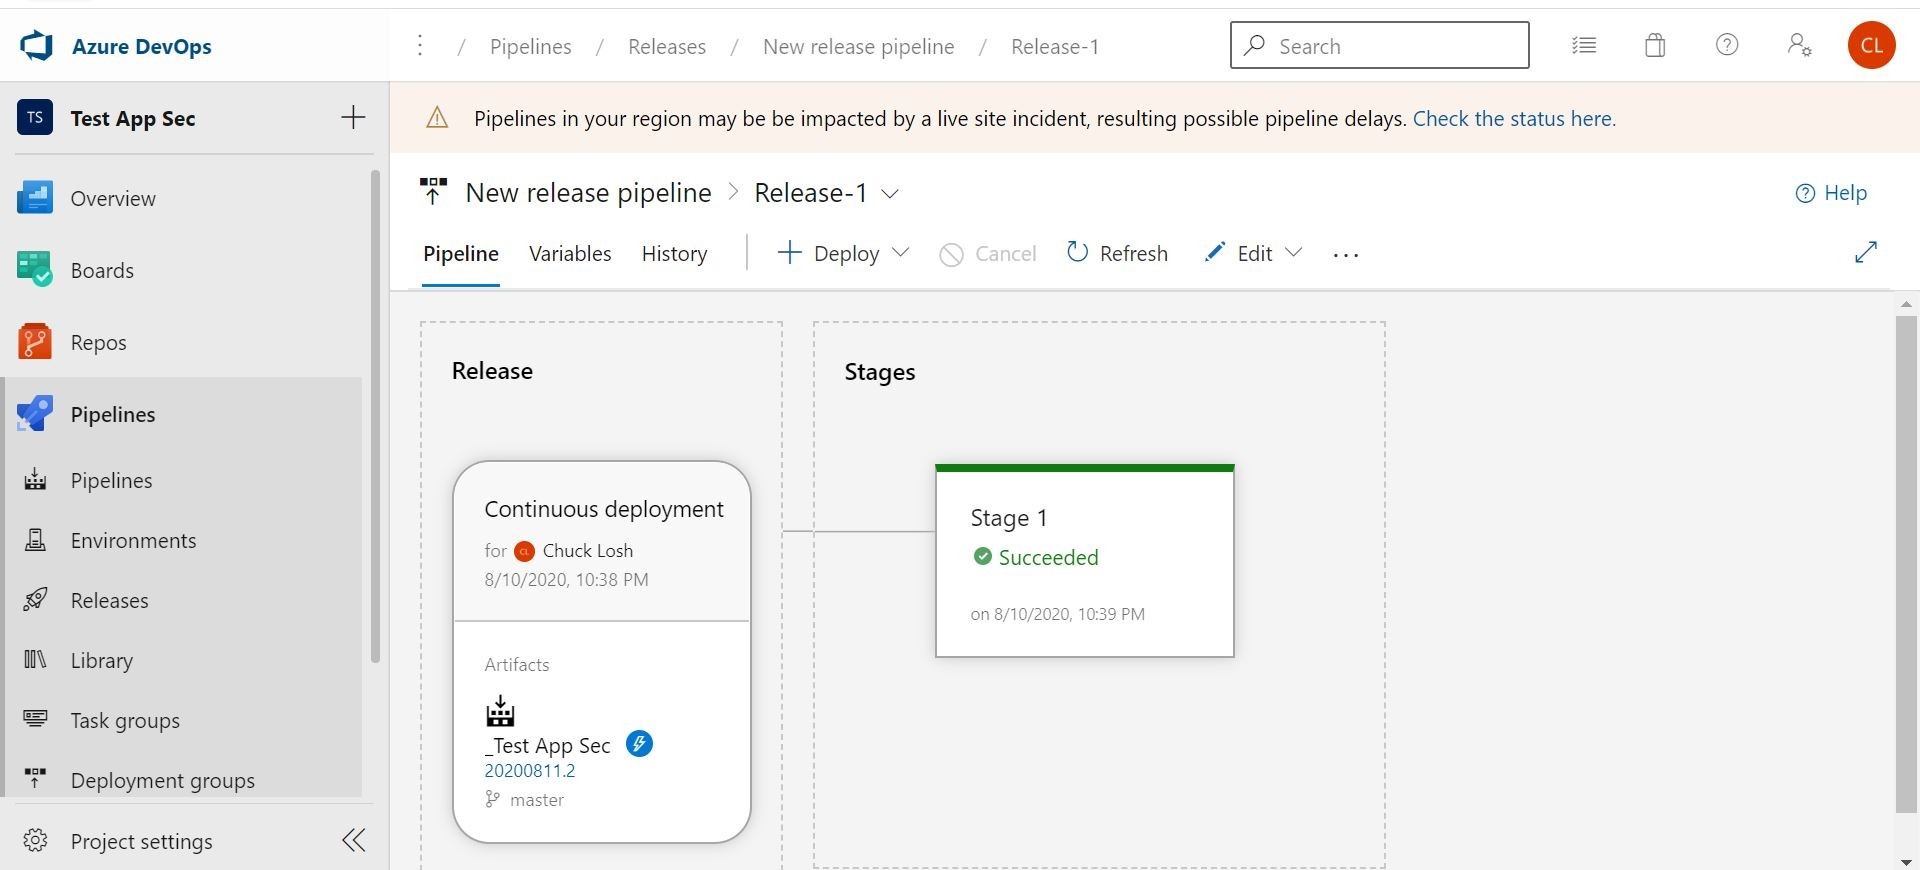Click the Project settings gear icon
This screenshot has width=1920, height=870.
click(35, 840)
